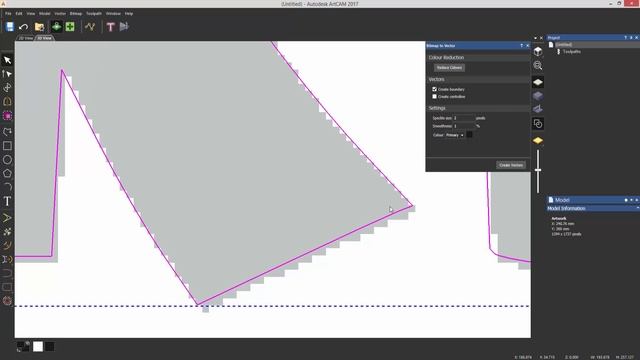The image size is (640, 360).
Task: Switch to the 2D View tab
Action: coord(26,38)
